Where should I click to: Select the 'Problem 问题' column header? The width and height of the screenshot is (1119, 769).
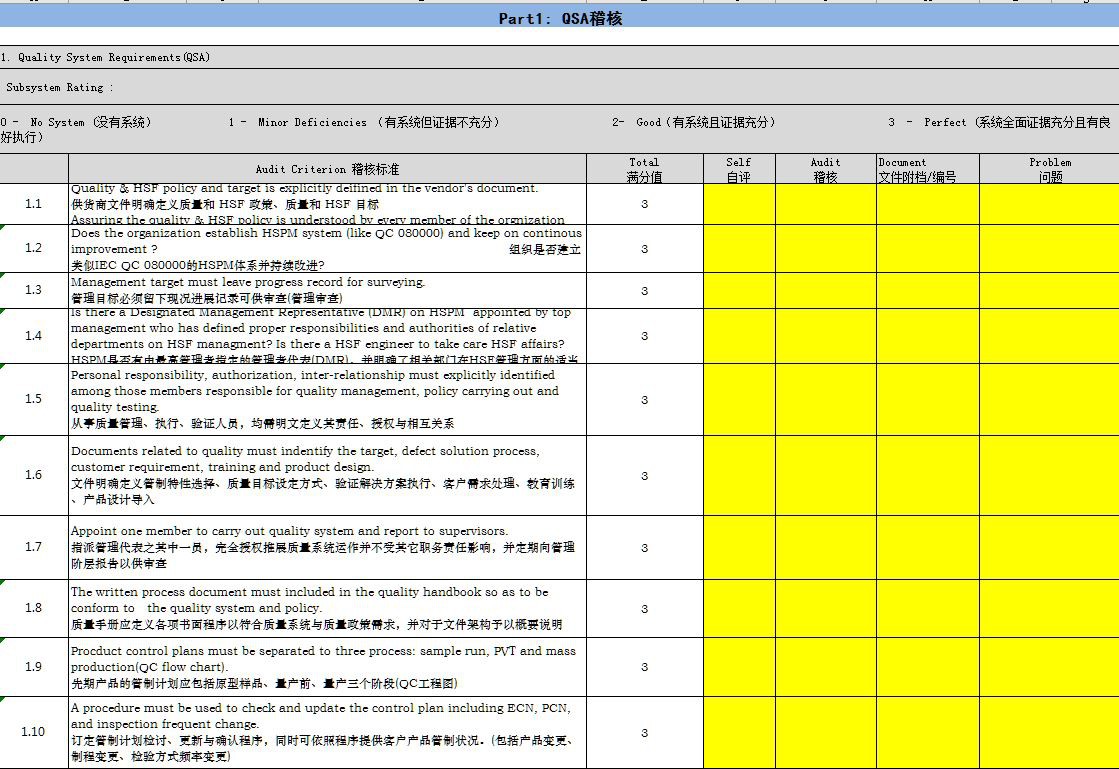point(1049,169)
